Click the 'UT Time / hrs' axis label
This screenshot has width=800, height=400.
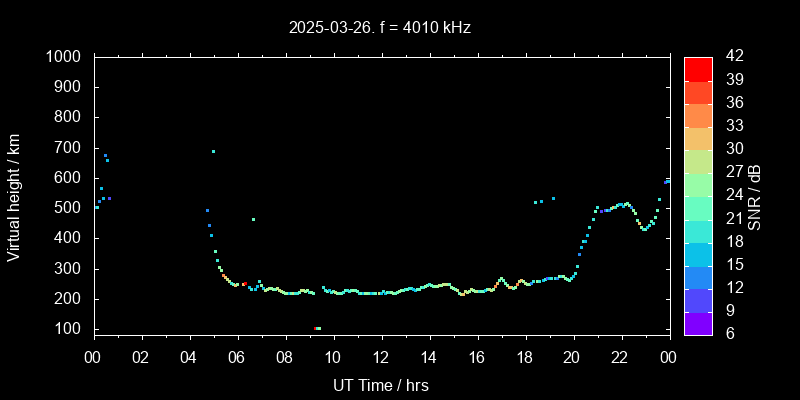tap(380, 384)
